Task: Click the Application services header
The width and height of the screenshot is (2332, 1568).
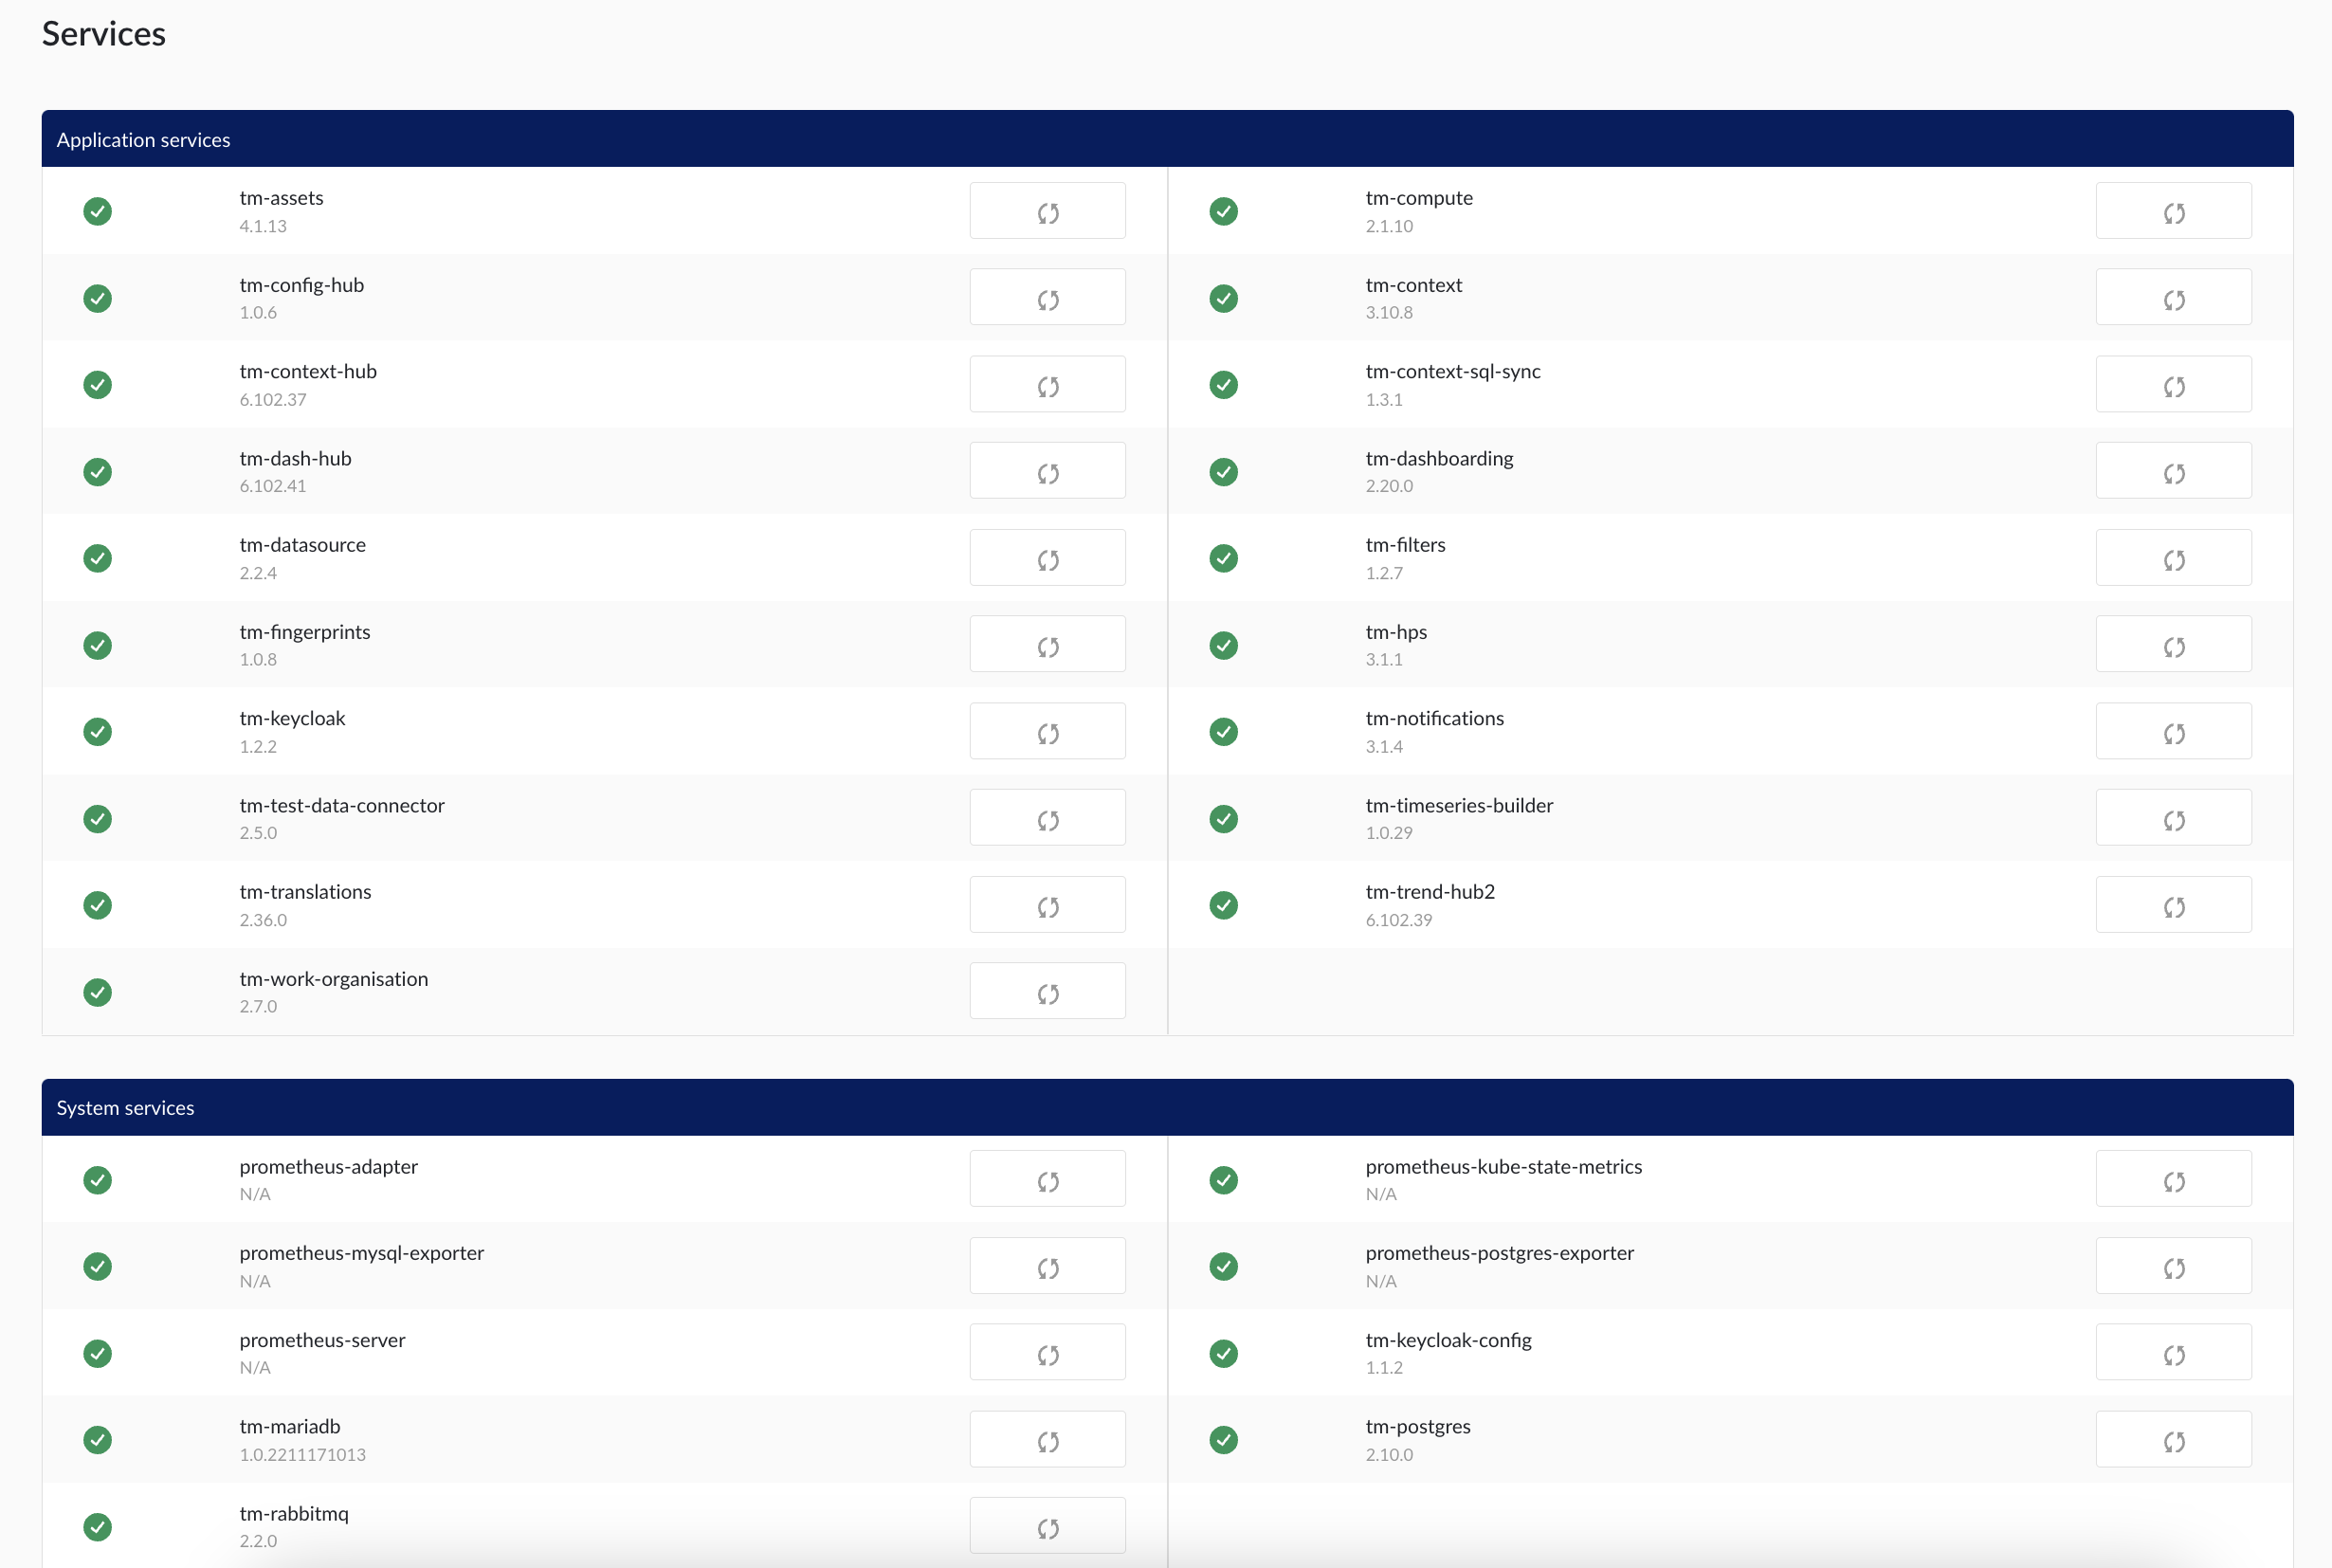Action: 1167,139
